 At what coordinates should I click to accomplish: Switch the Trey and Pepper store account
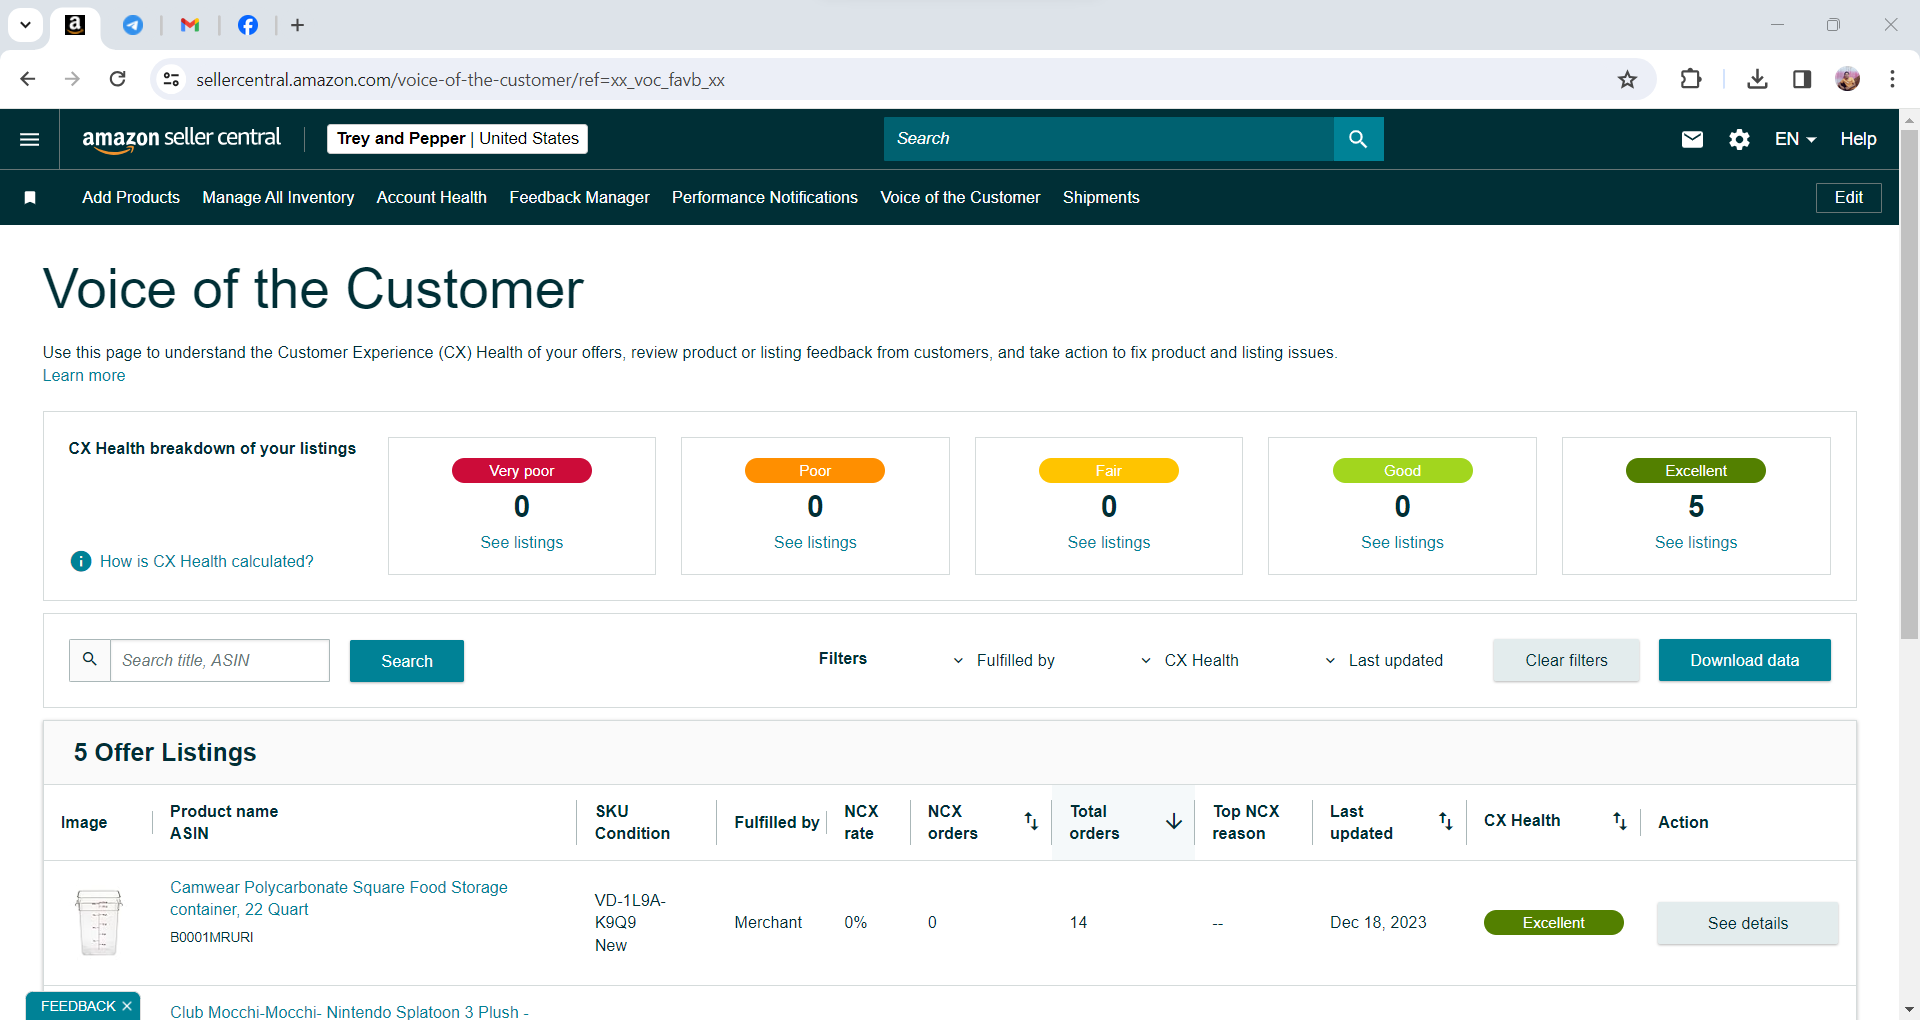(x=458, y=139)
